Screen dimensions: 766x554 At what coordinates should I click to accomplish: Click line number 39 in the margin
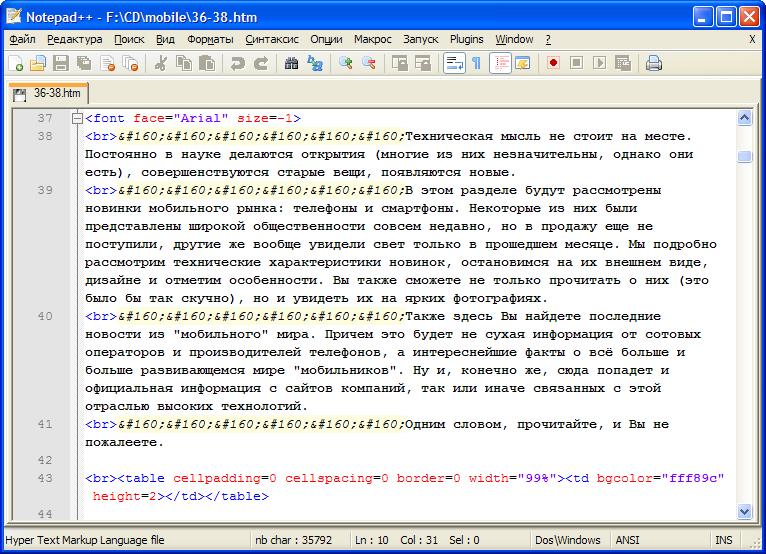[x=45, y=190]
